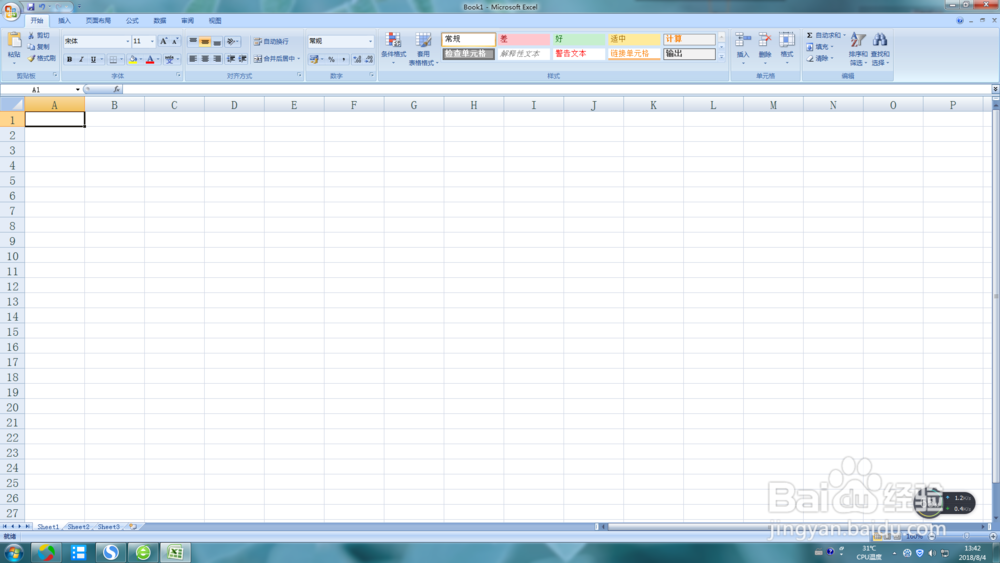Toggle bold formatting (B)
The width and height of the screenshot is (1000, 563).
point(70,59)
